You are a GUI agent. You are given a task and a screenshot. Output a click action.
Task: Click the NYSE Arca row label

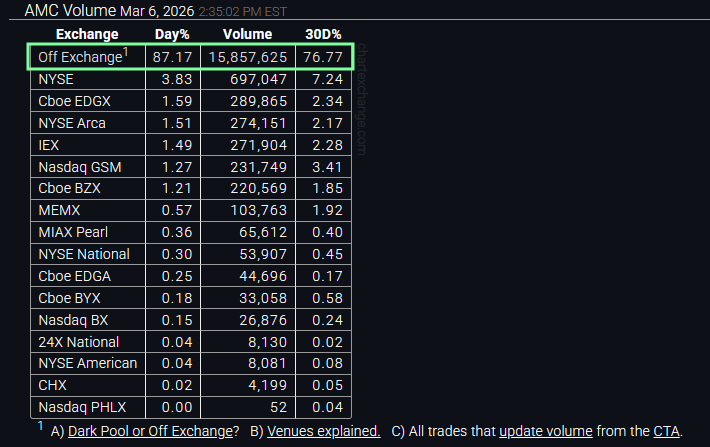point(72,123)
